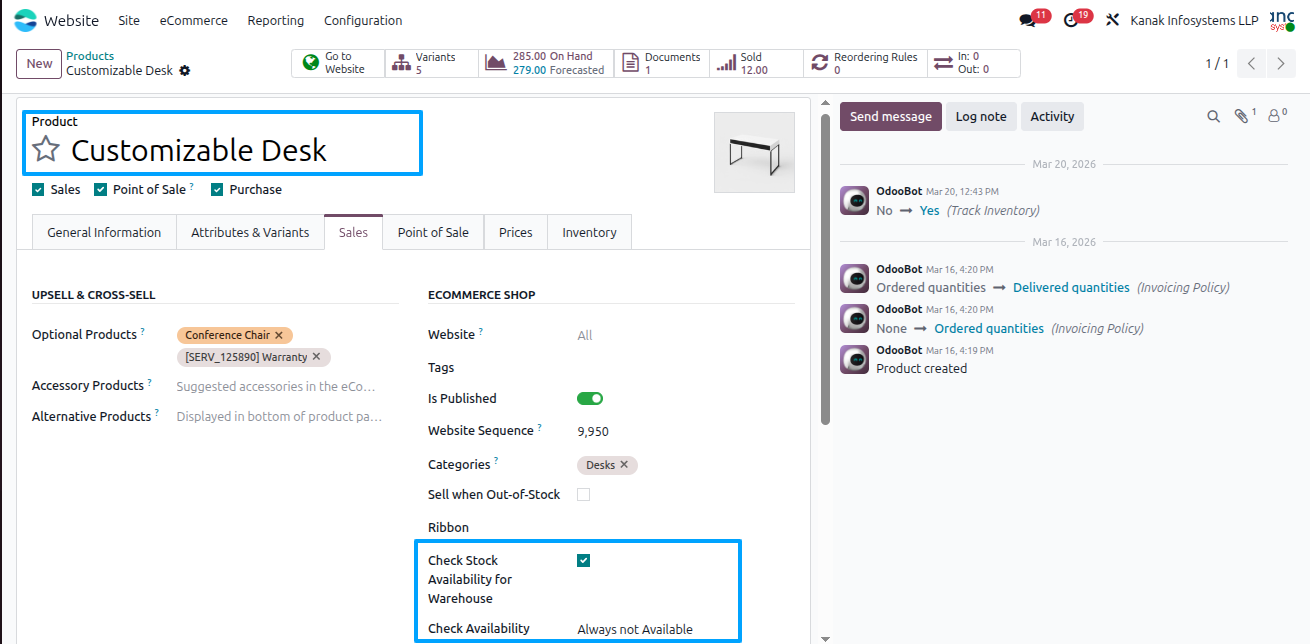1310x644 pixels.
Task: Mark the product as favorite star
Action: [46, 150]
